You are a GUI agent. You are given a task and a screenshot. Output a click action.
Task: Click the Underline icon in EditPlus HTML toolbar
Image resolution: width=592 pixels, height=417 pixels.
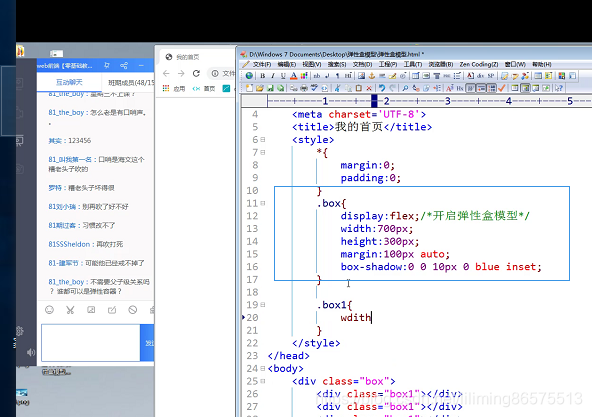coord(283,76)
